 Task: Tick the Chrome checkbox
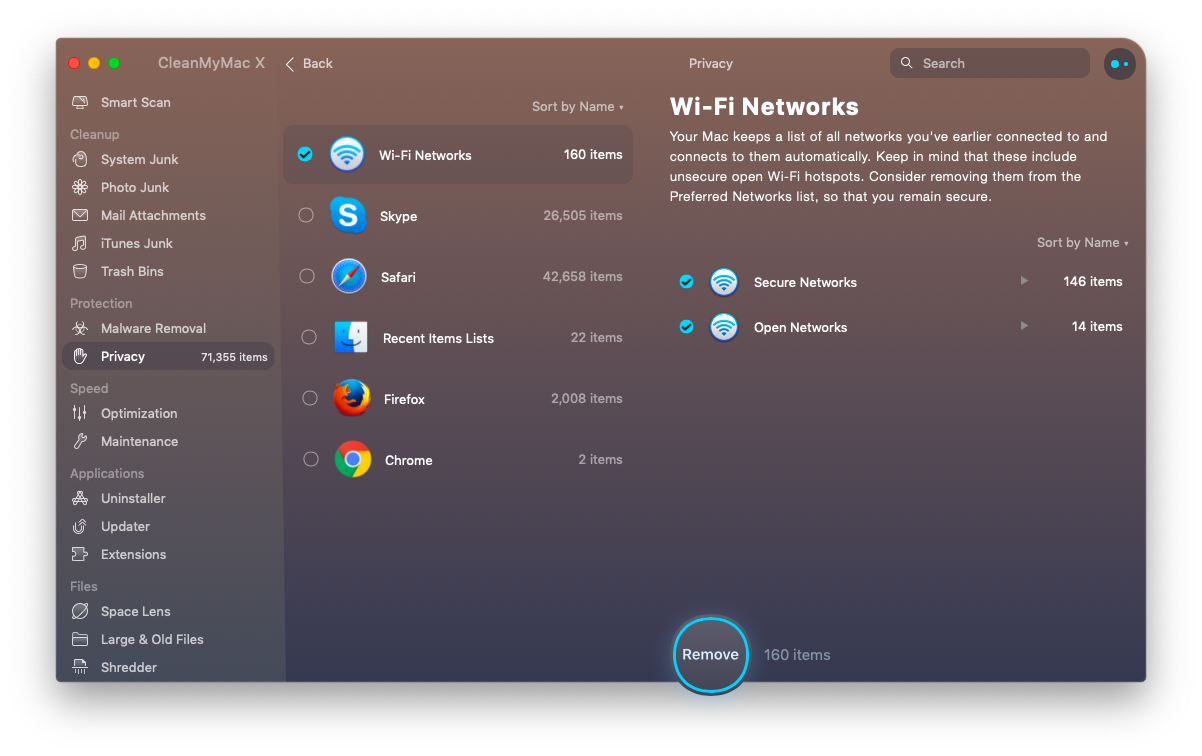tap(311, 459)
